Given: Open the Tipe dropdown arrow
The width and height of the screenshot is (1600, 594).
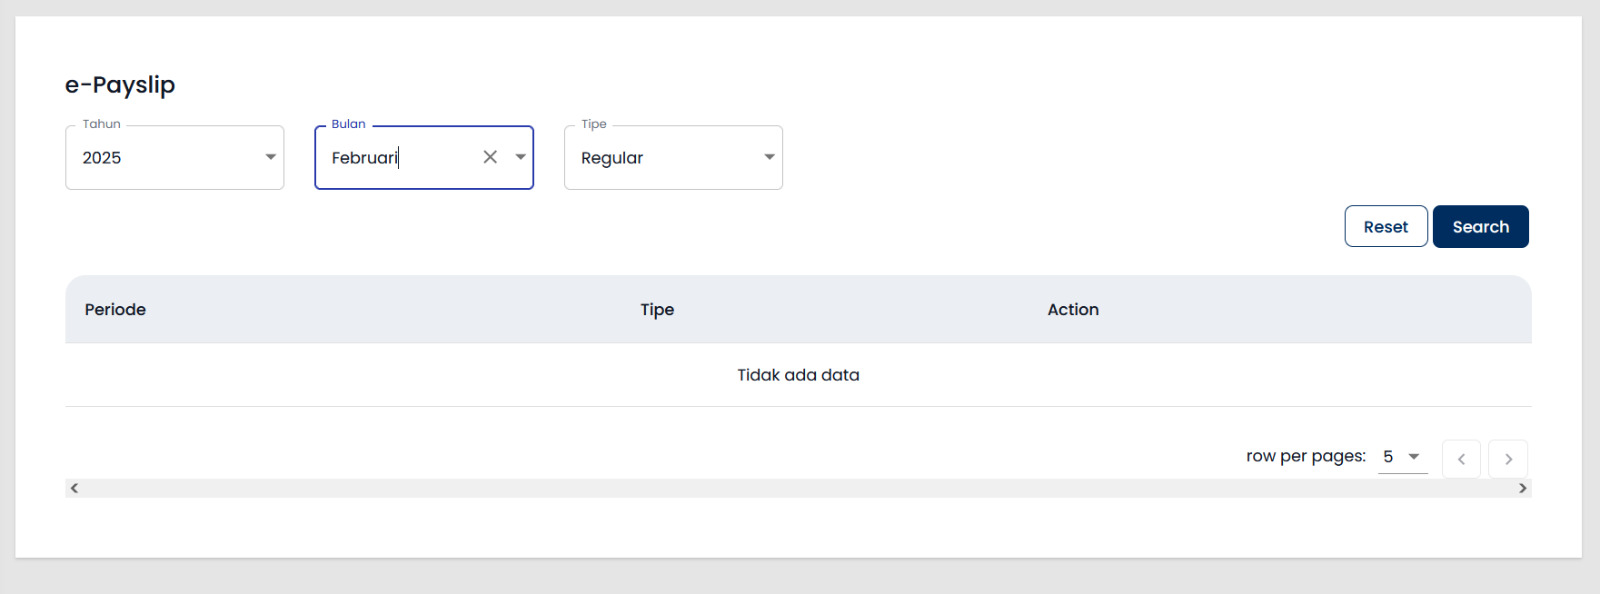Looking at the screenshot, I should (769, 157).
